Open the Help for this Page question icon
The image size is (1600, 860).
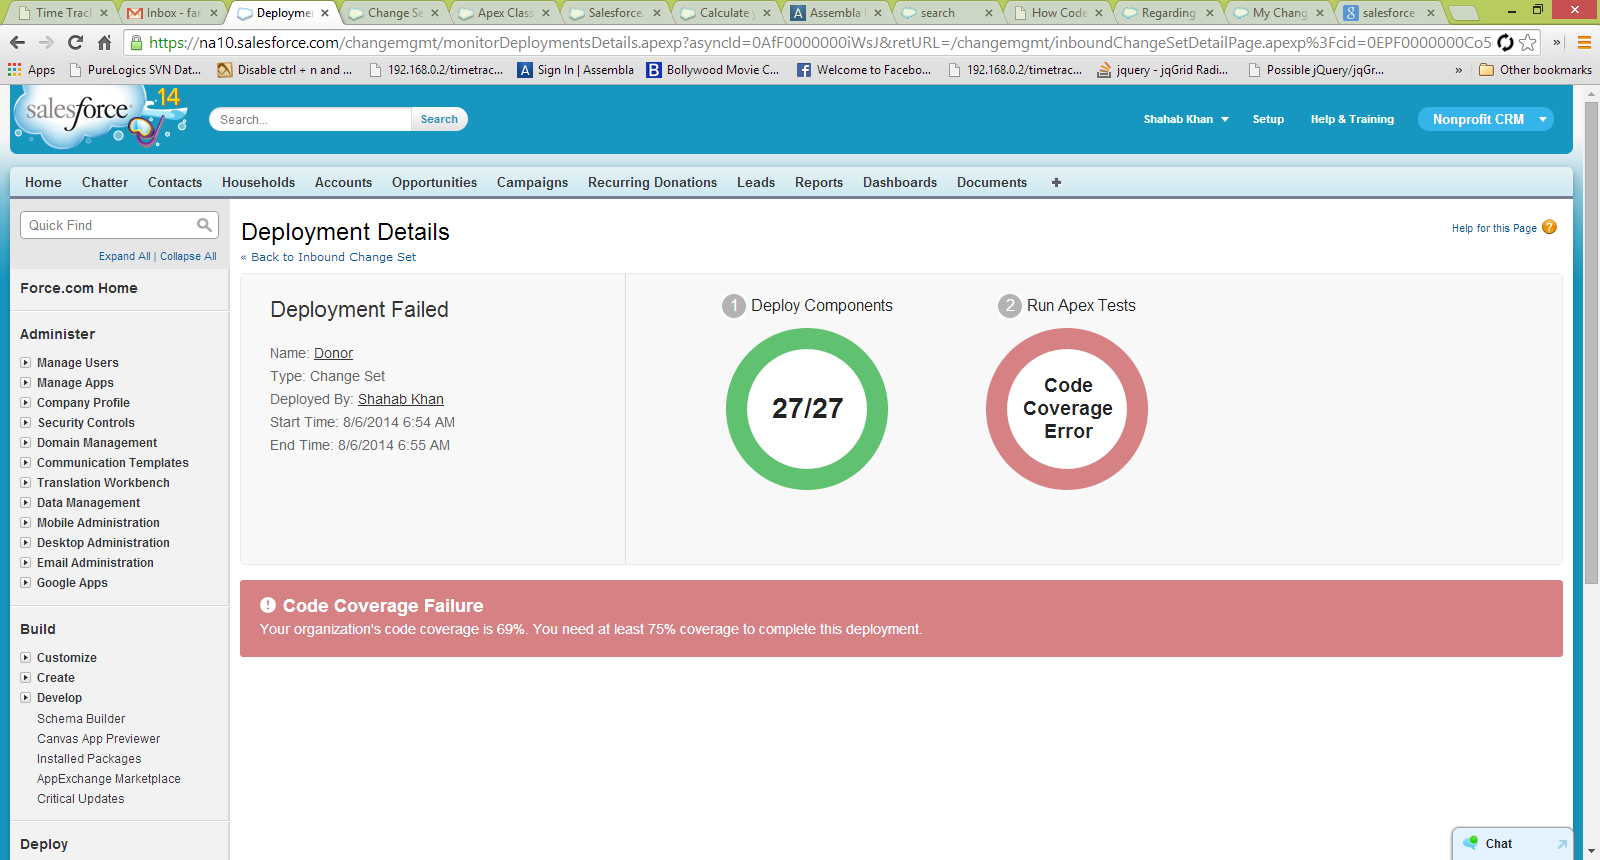pyautogui.click(x=1549, y=227)
